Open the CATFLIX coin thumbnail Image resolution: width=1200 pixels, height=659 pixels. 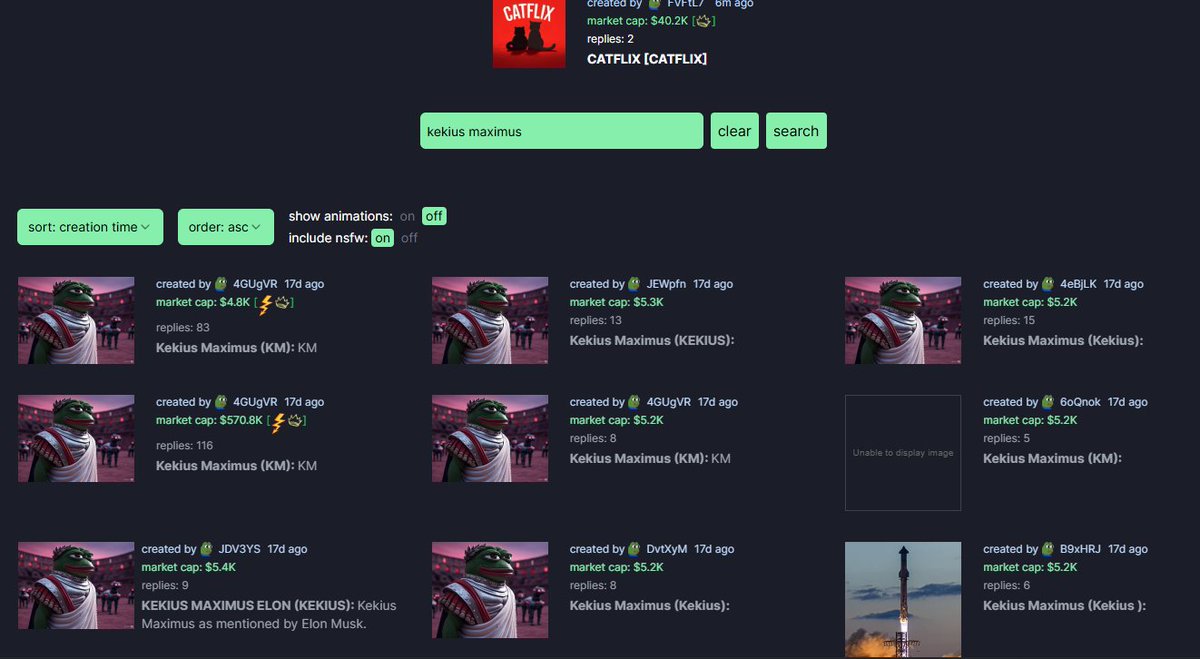529,34
